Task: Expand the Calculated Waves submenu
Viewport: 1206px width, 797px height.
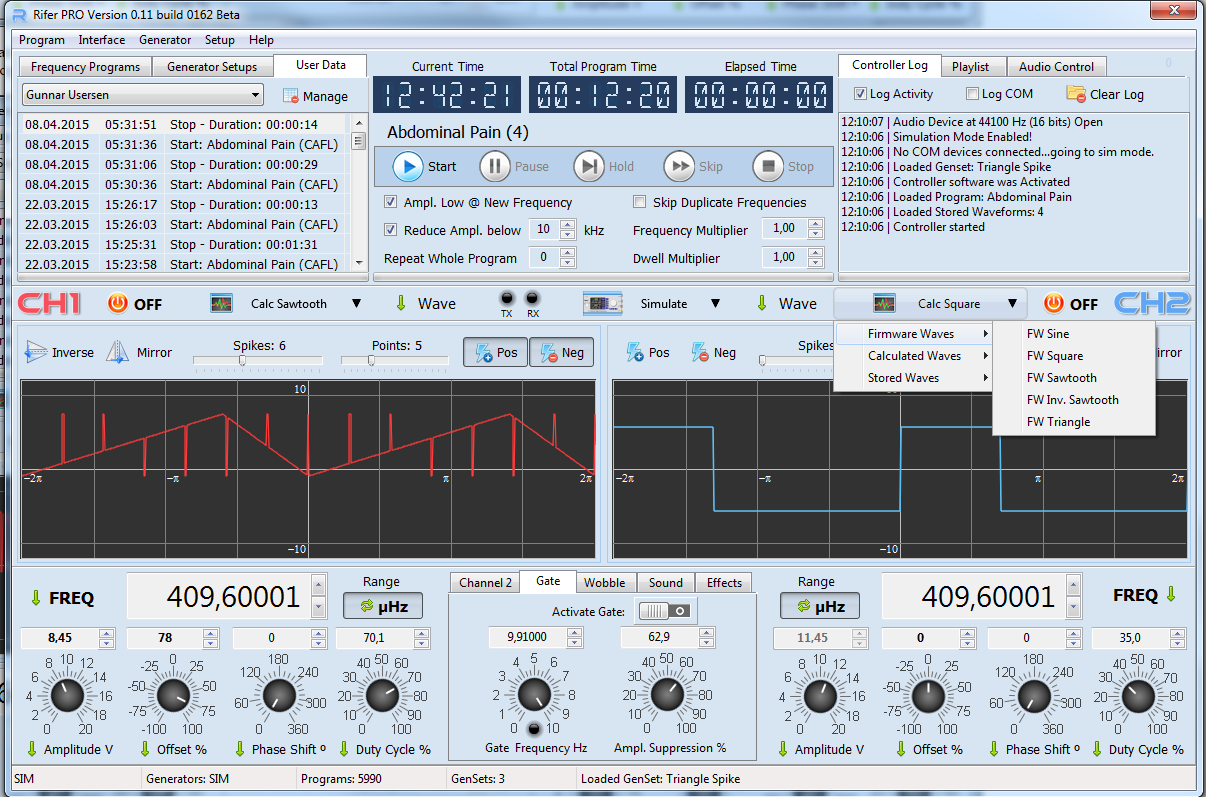Action: click(x=914, y=356)
